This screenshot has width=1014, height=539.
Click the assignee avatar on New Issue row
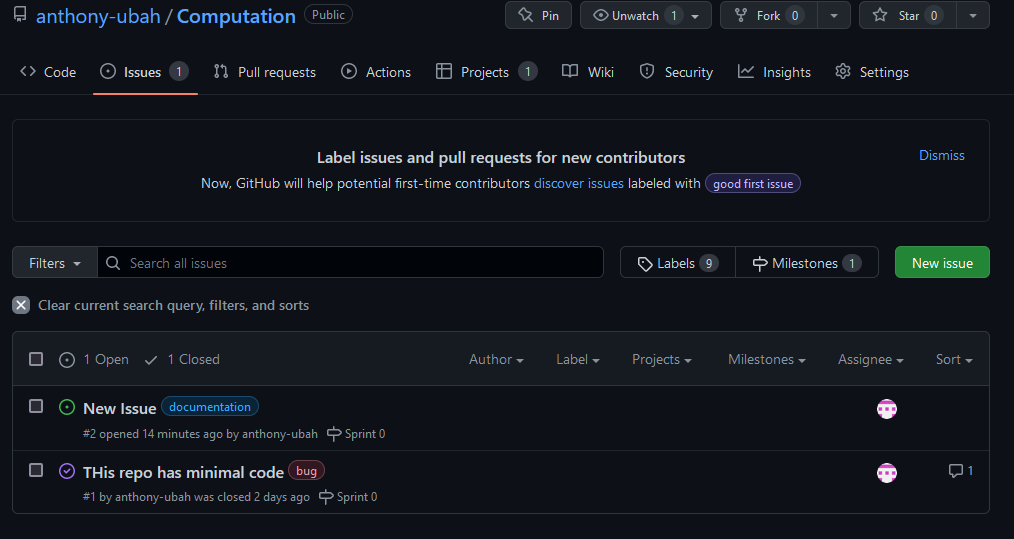pyautogui.click(x=886, y=408)
